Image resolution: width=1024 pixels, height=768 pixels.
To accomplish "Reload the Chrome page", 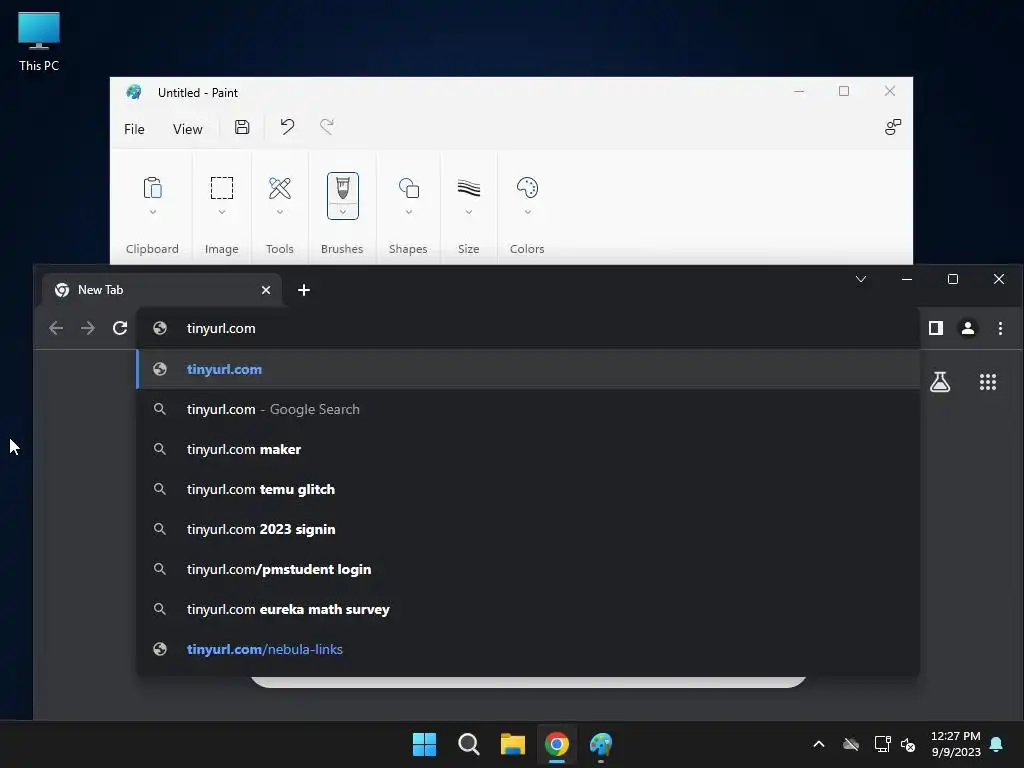I will tap(120, 328).
